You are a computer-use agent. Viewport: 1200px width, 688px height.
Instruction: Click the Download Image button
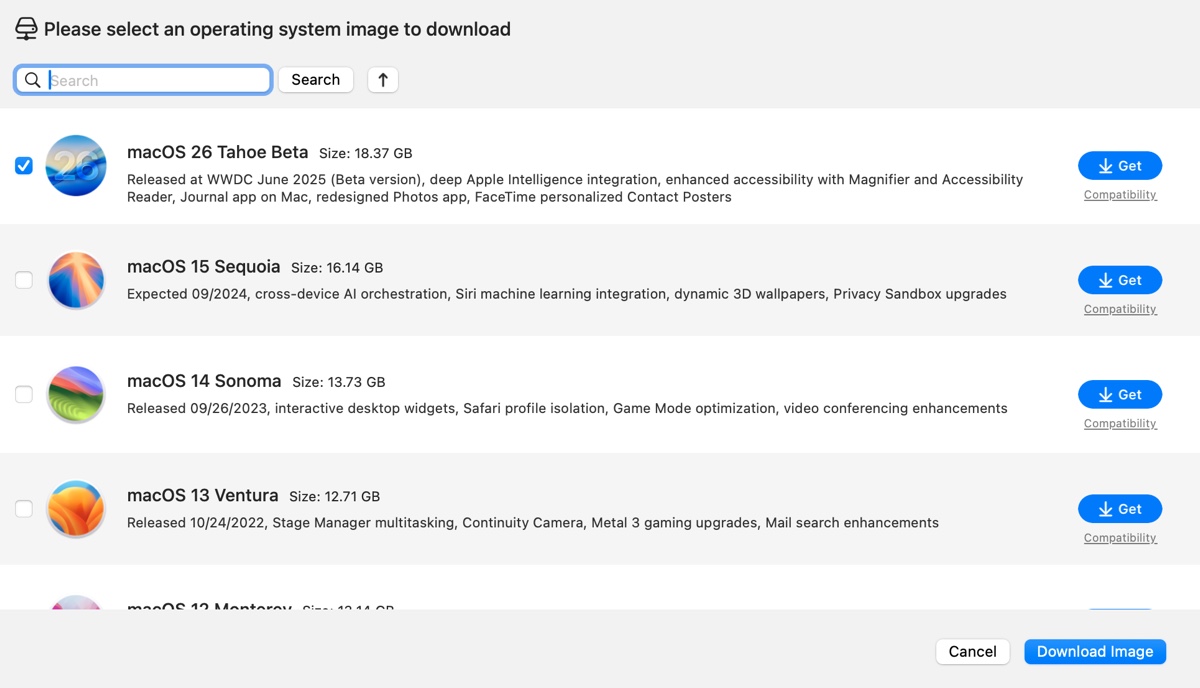(1094, 652)
